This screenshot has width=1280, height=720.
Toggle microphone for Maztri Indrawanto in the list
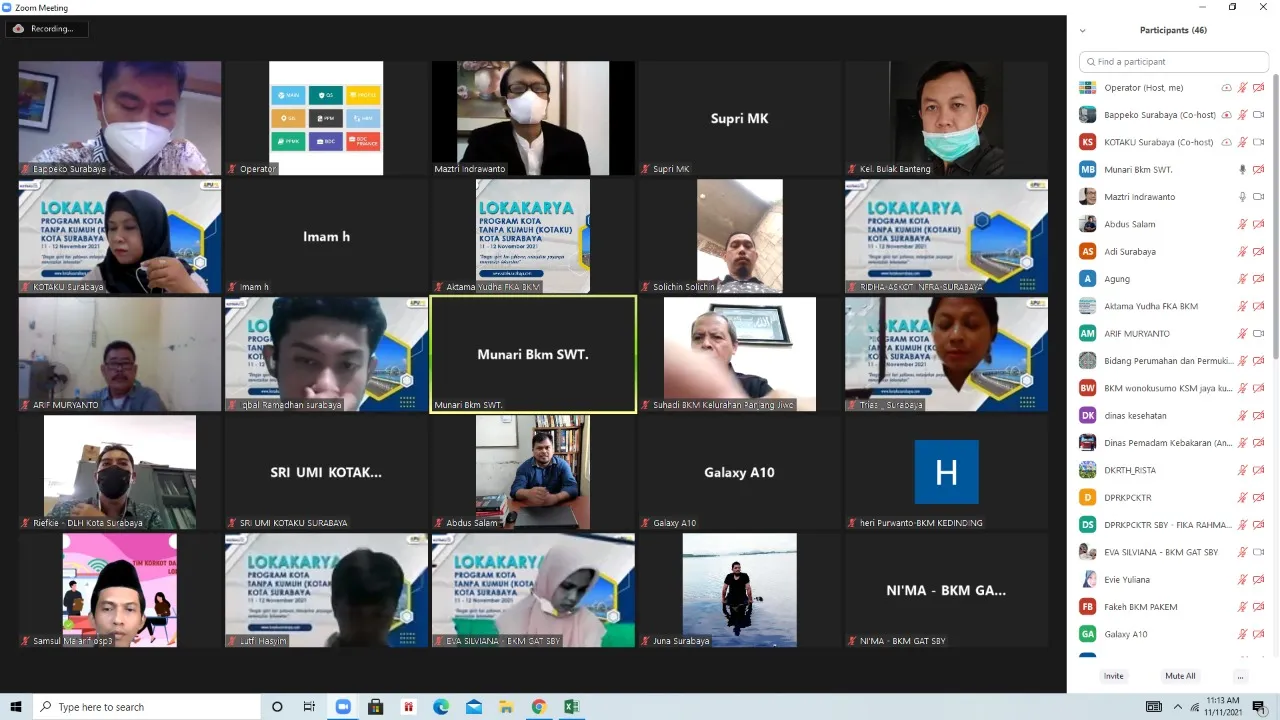point(1242,197)
